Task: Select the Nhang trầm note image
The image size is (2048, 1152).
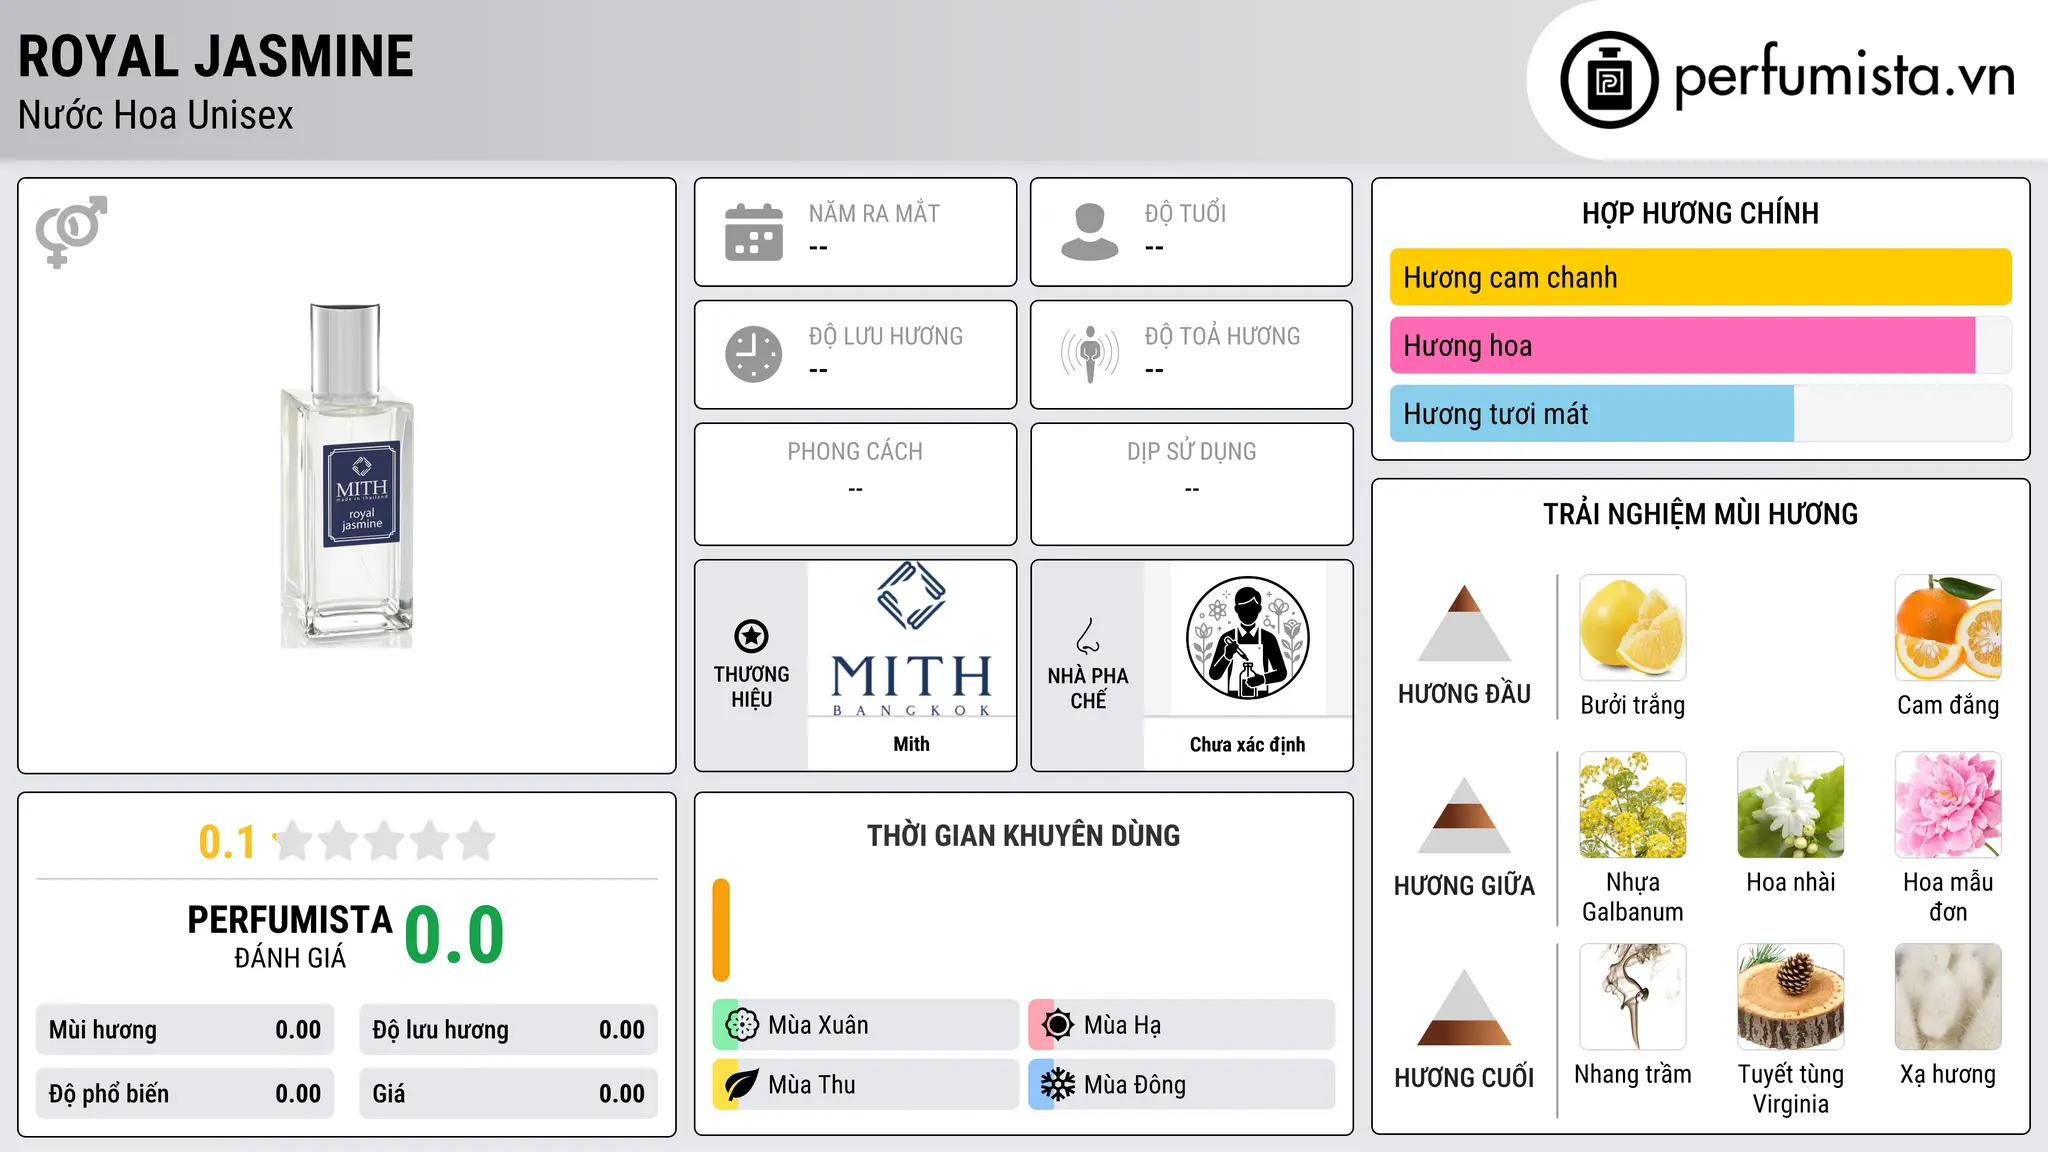Action: pyautogui.click(x=1633, y=997)
